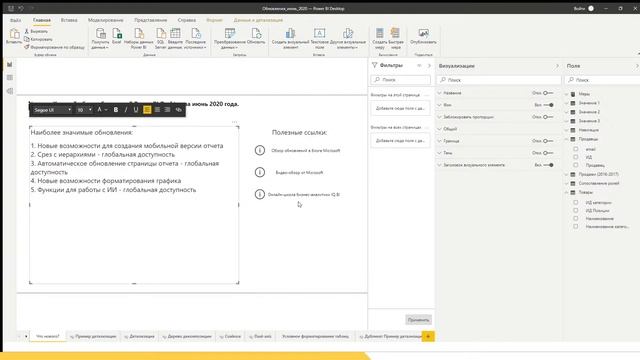Open the Обзор обновлений в блоге Microsoft link

(x=305, y=151)
